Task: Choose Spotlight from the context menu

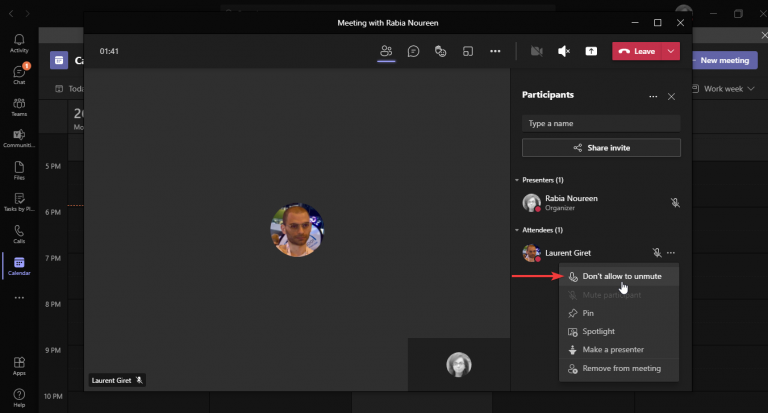Action: click(x=619, y=332)
